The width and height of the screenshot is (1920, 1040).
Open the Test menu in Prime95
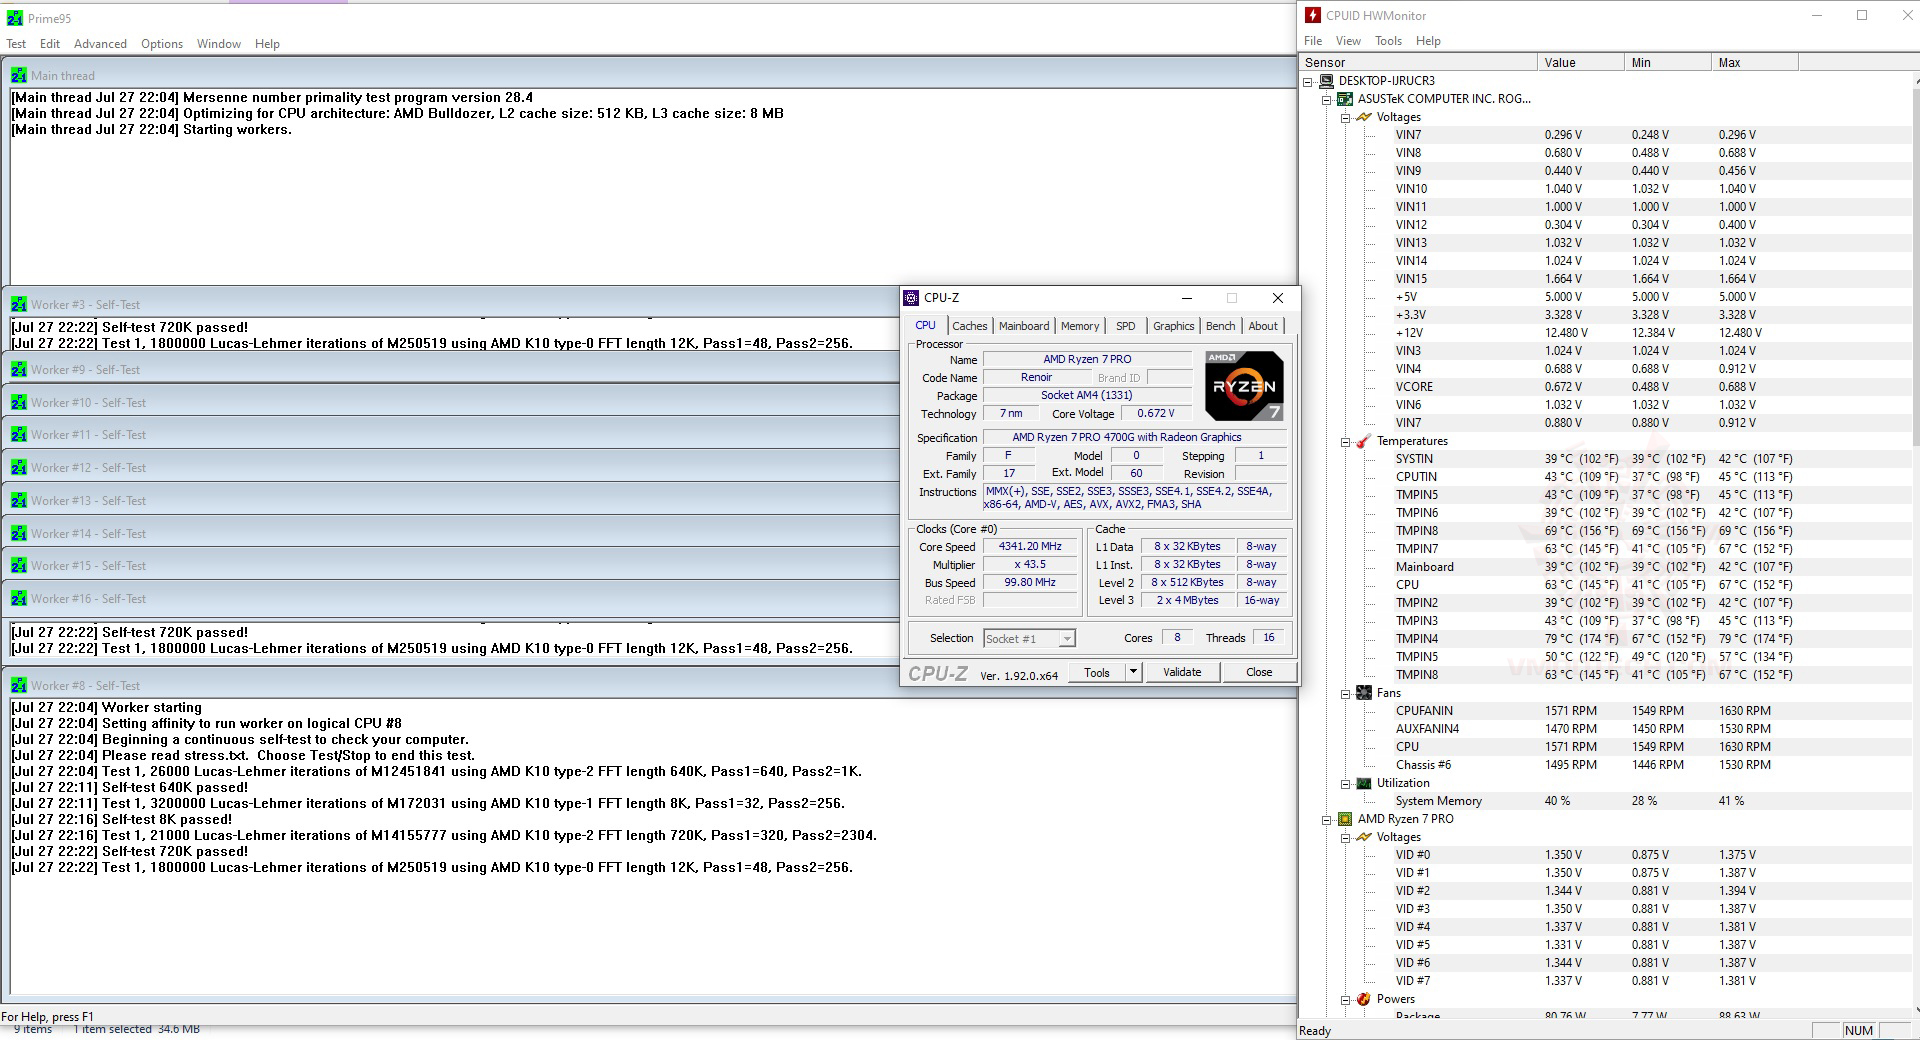click(x=16, y=44)
